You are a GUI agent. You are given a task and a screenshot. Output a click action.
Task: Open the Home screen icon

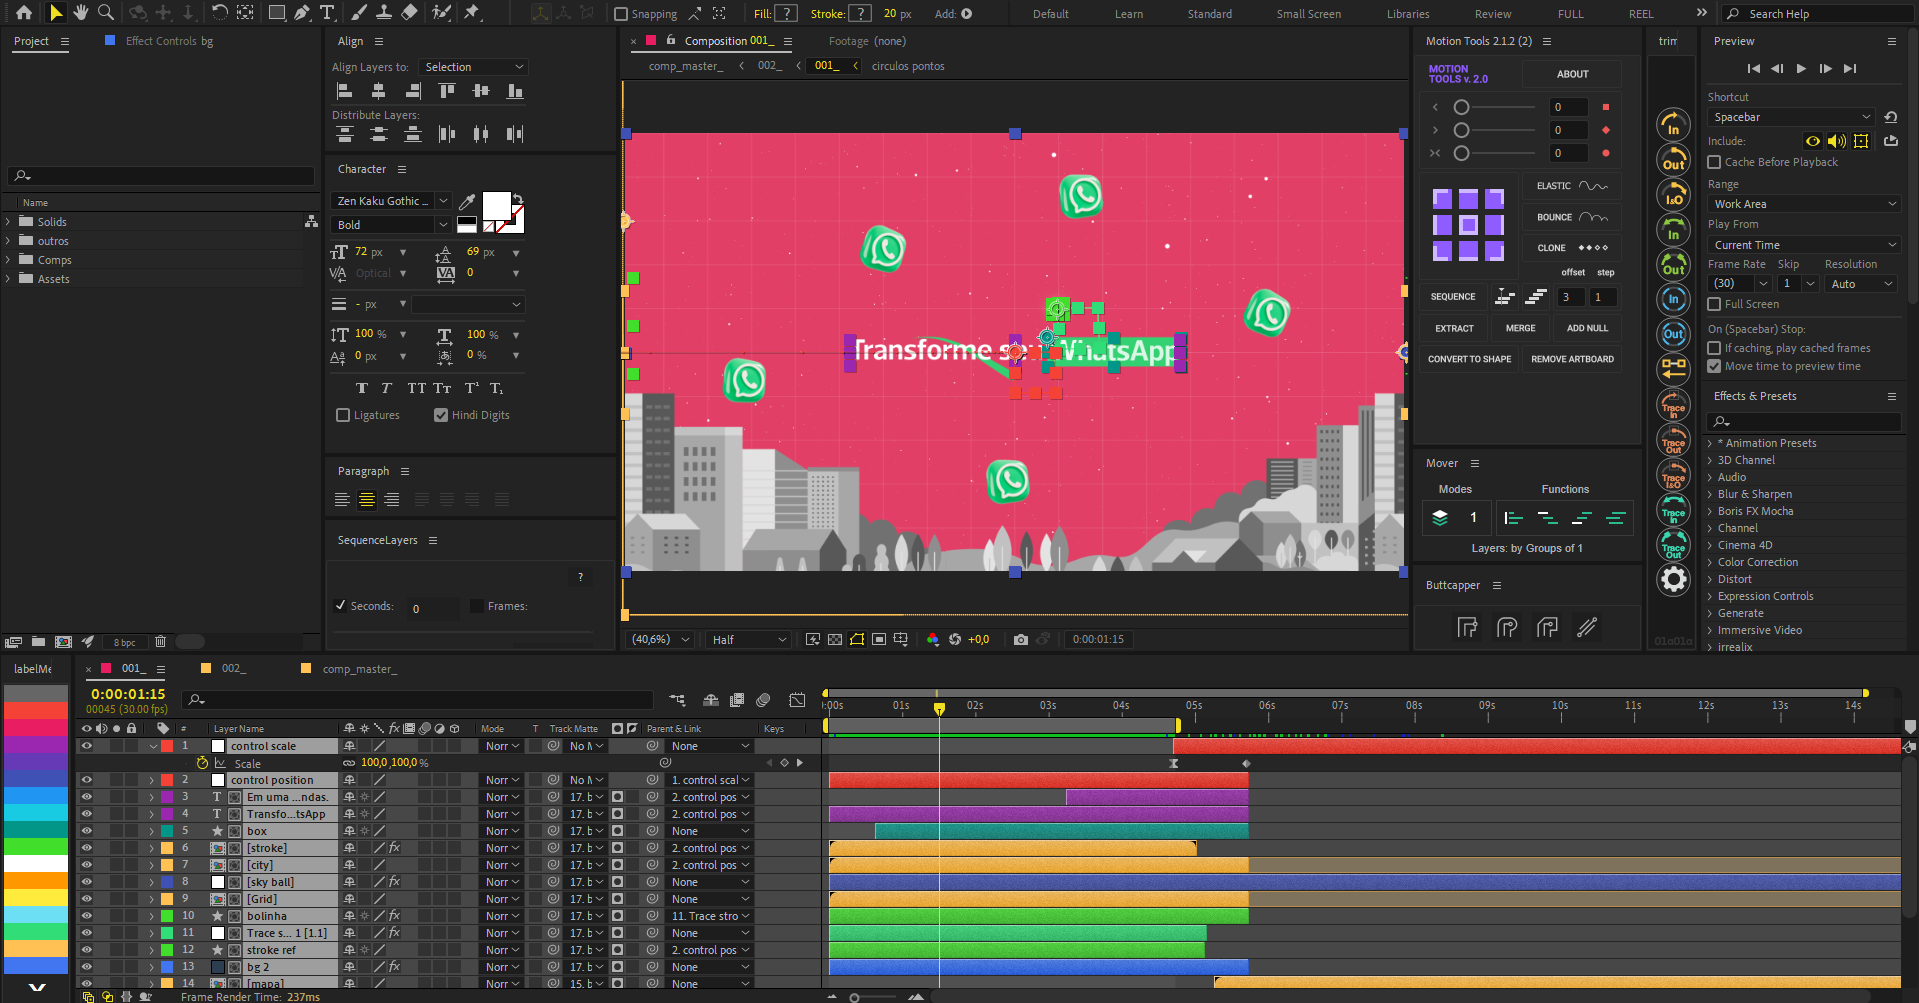tap(23, 13)
